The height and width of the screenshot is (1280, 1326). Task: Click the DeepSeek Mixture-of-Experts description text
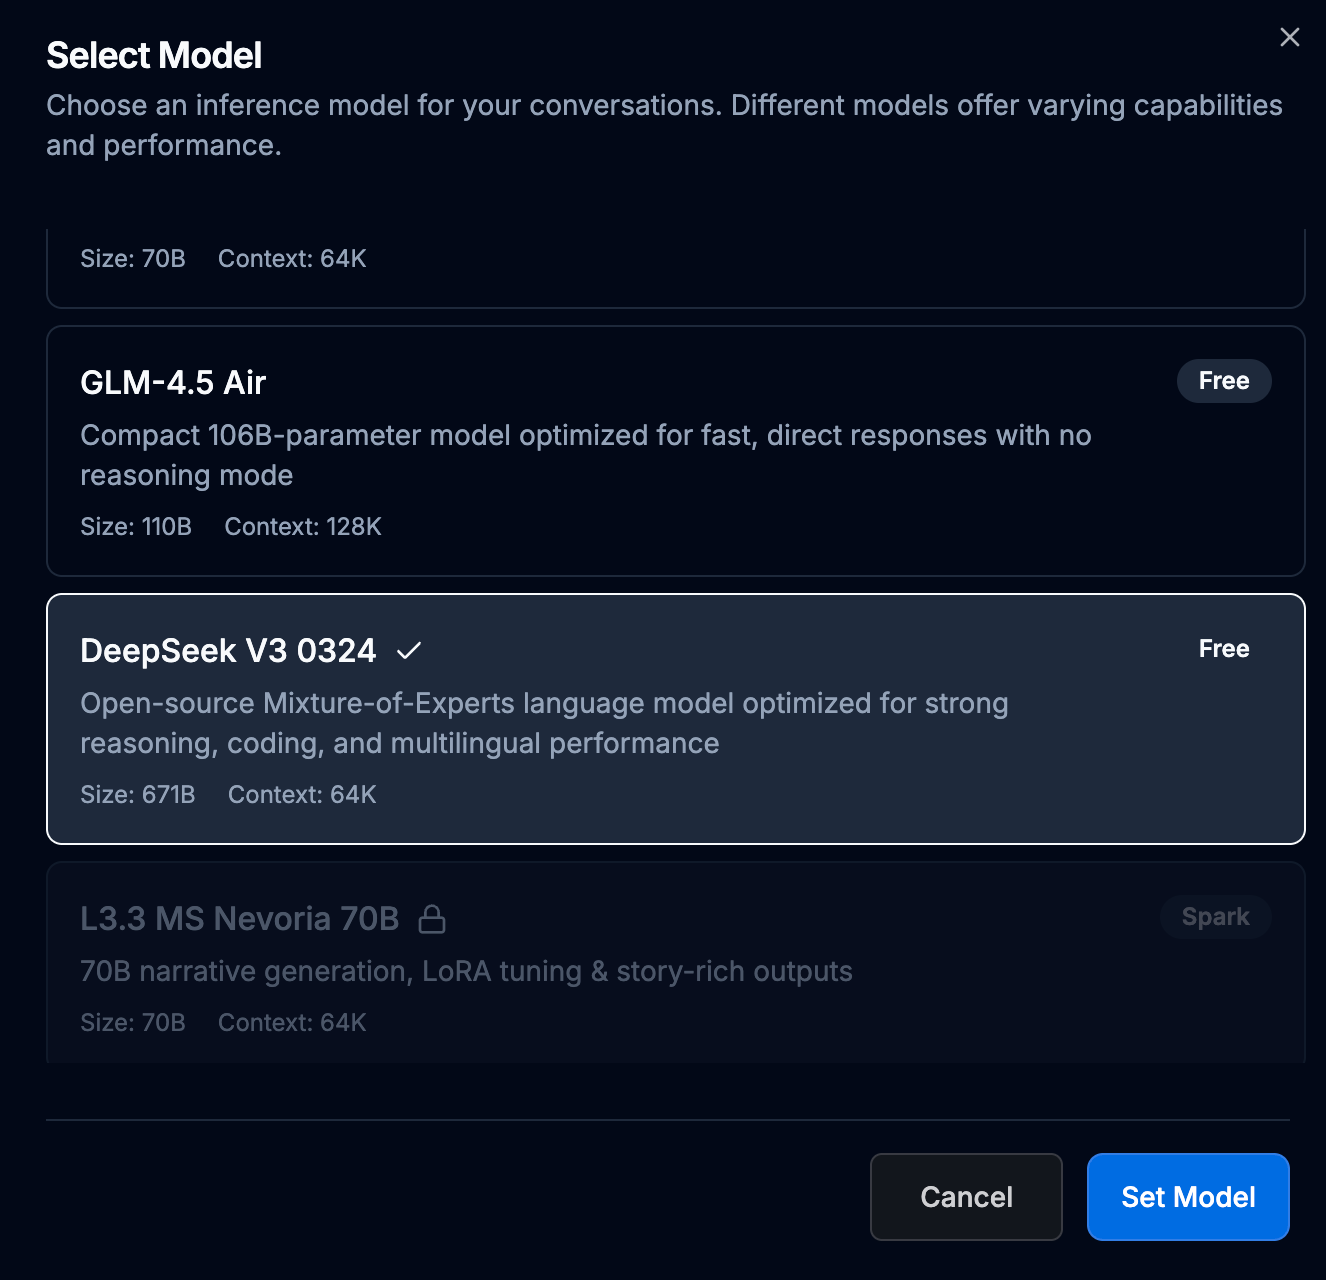coord(544,723)
